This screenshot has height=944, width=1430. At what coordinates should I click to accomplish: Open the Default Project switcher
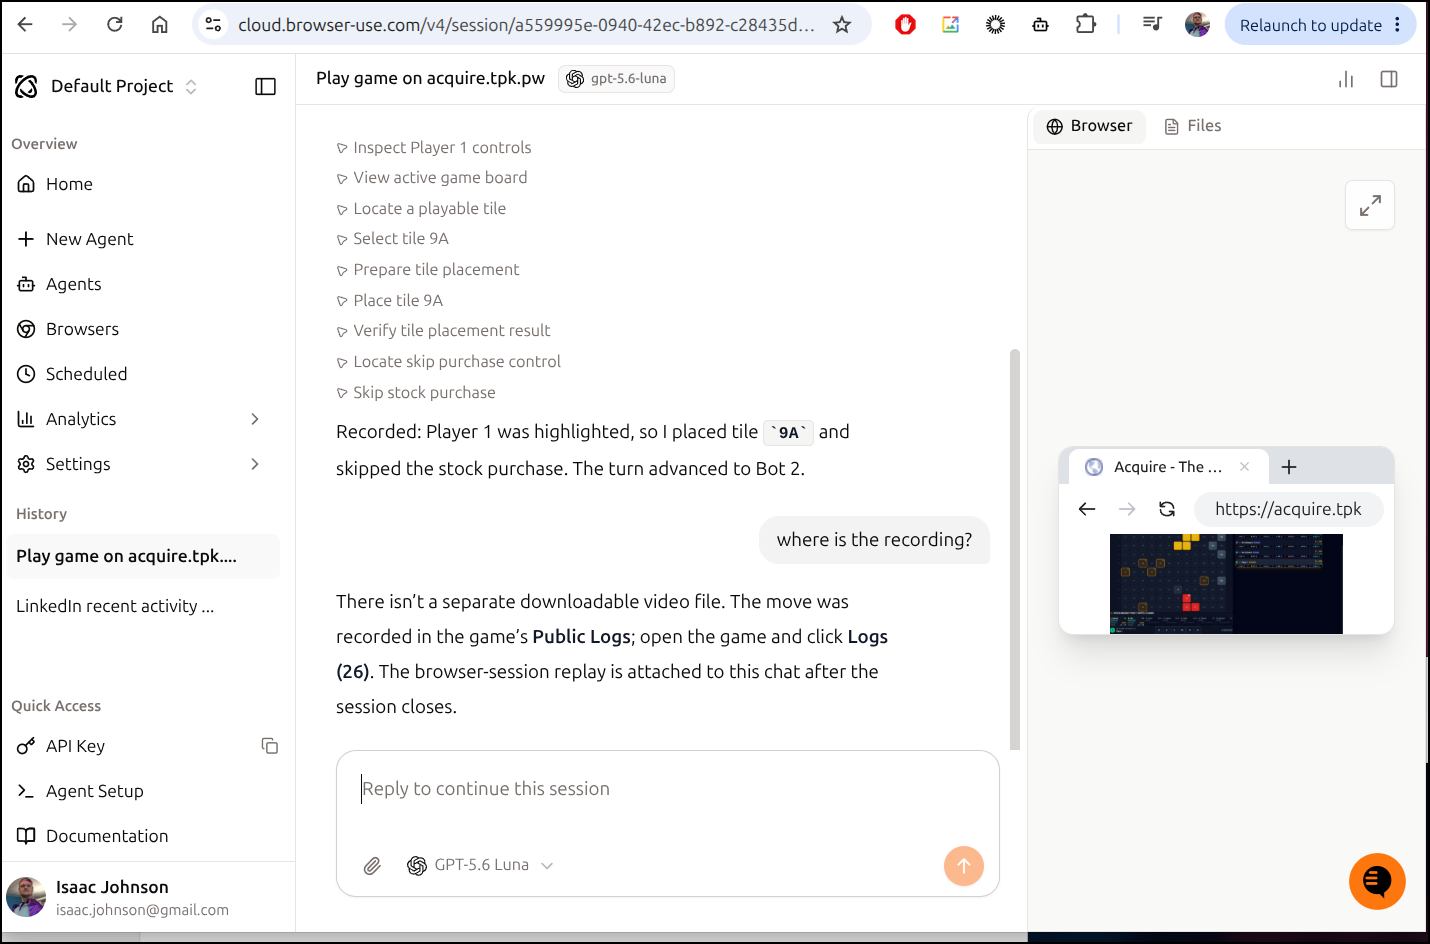point(107,87)
